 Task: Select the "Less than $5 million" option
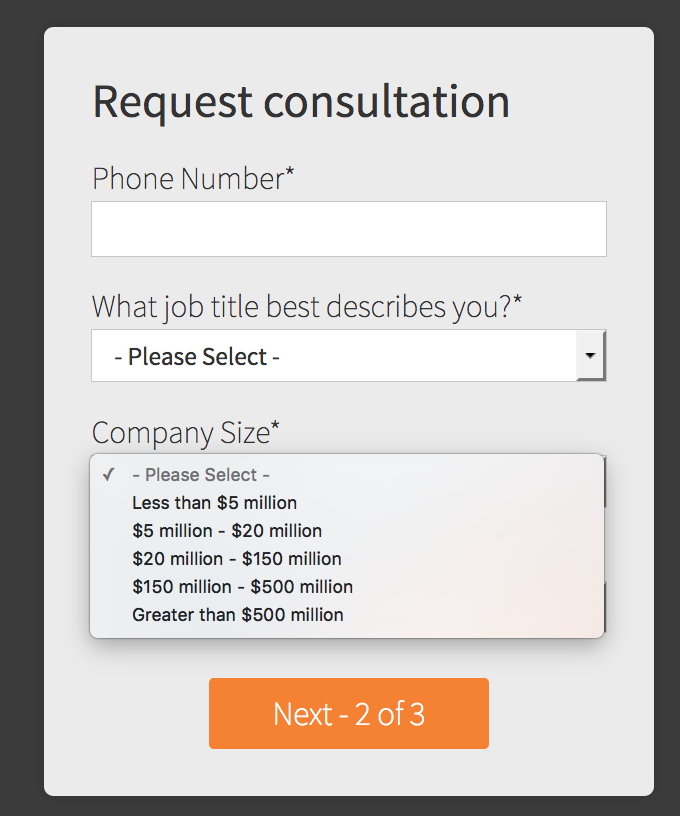(214, 503)
